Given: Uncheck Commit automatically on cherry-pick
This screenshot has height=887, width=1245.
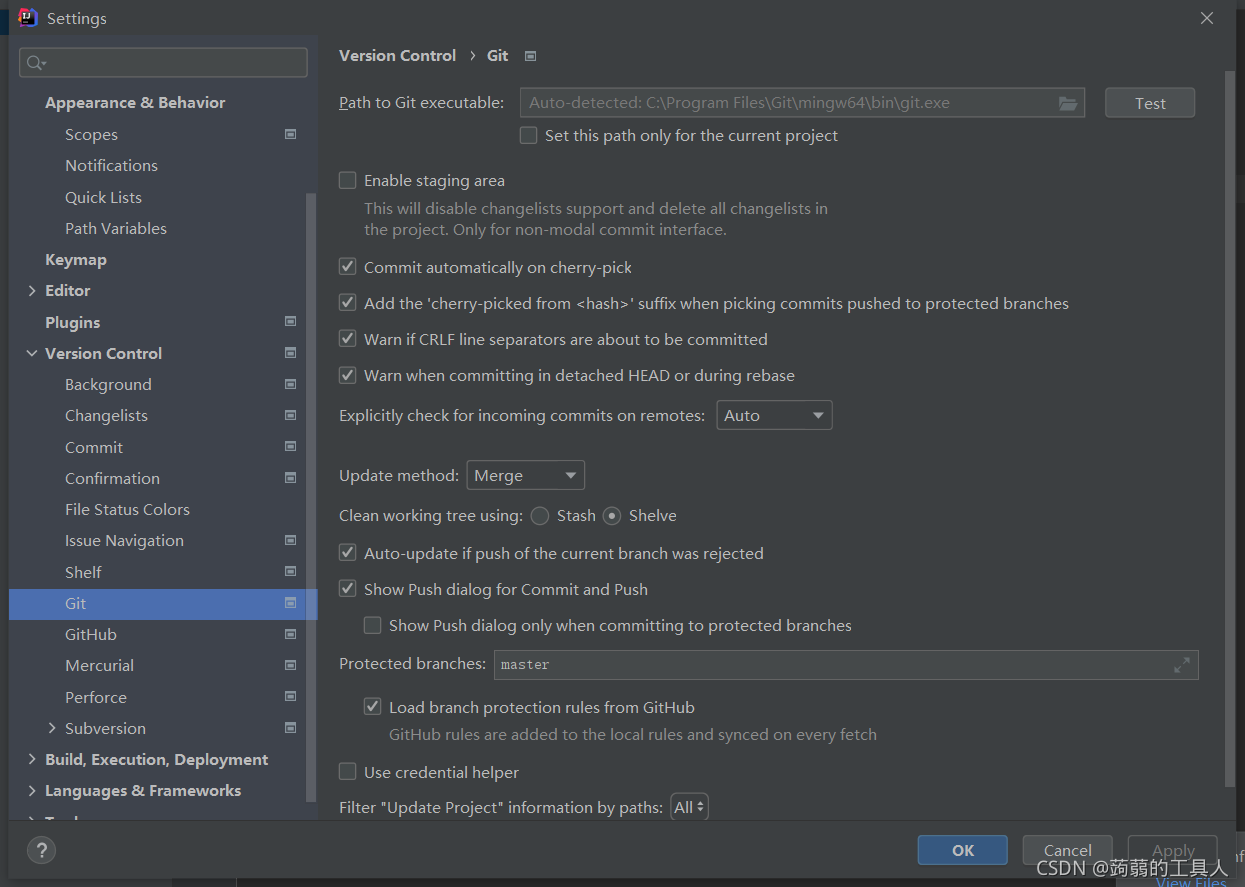Looking at the screenshot, I should click(348, 267).
